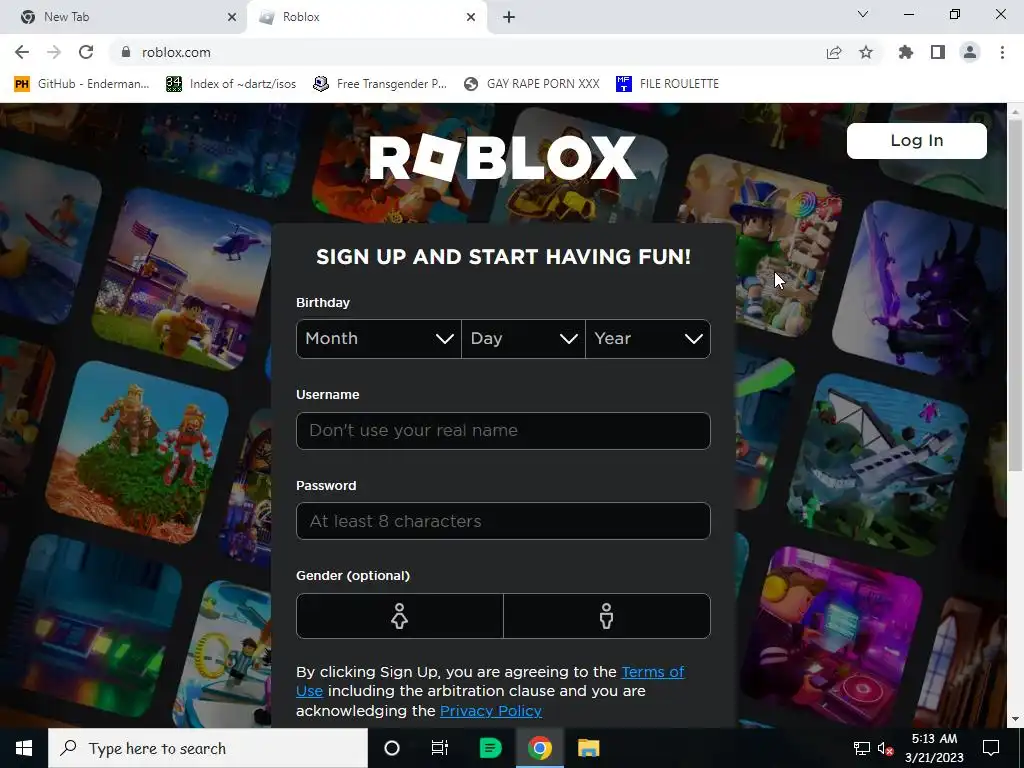Open the tab search chevron
1024x768 pixels.
(x=863, y=14)
